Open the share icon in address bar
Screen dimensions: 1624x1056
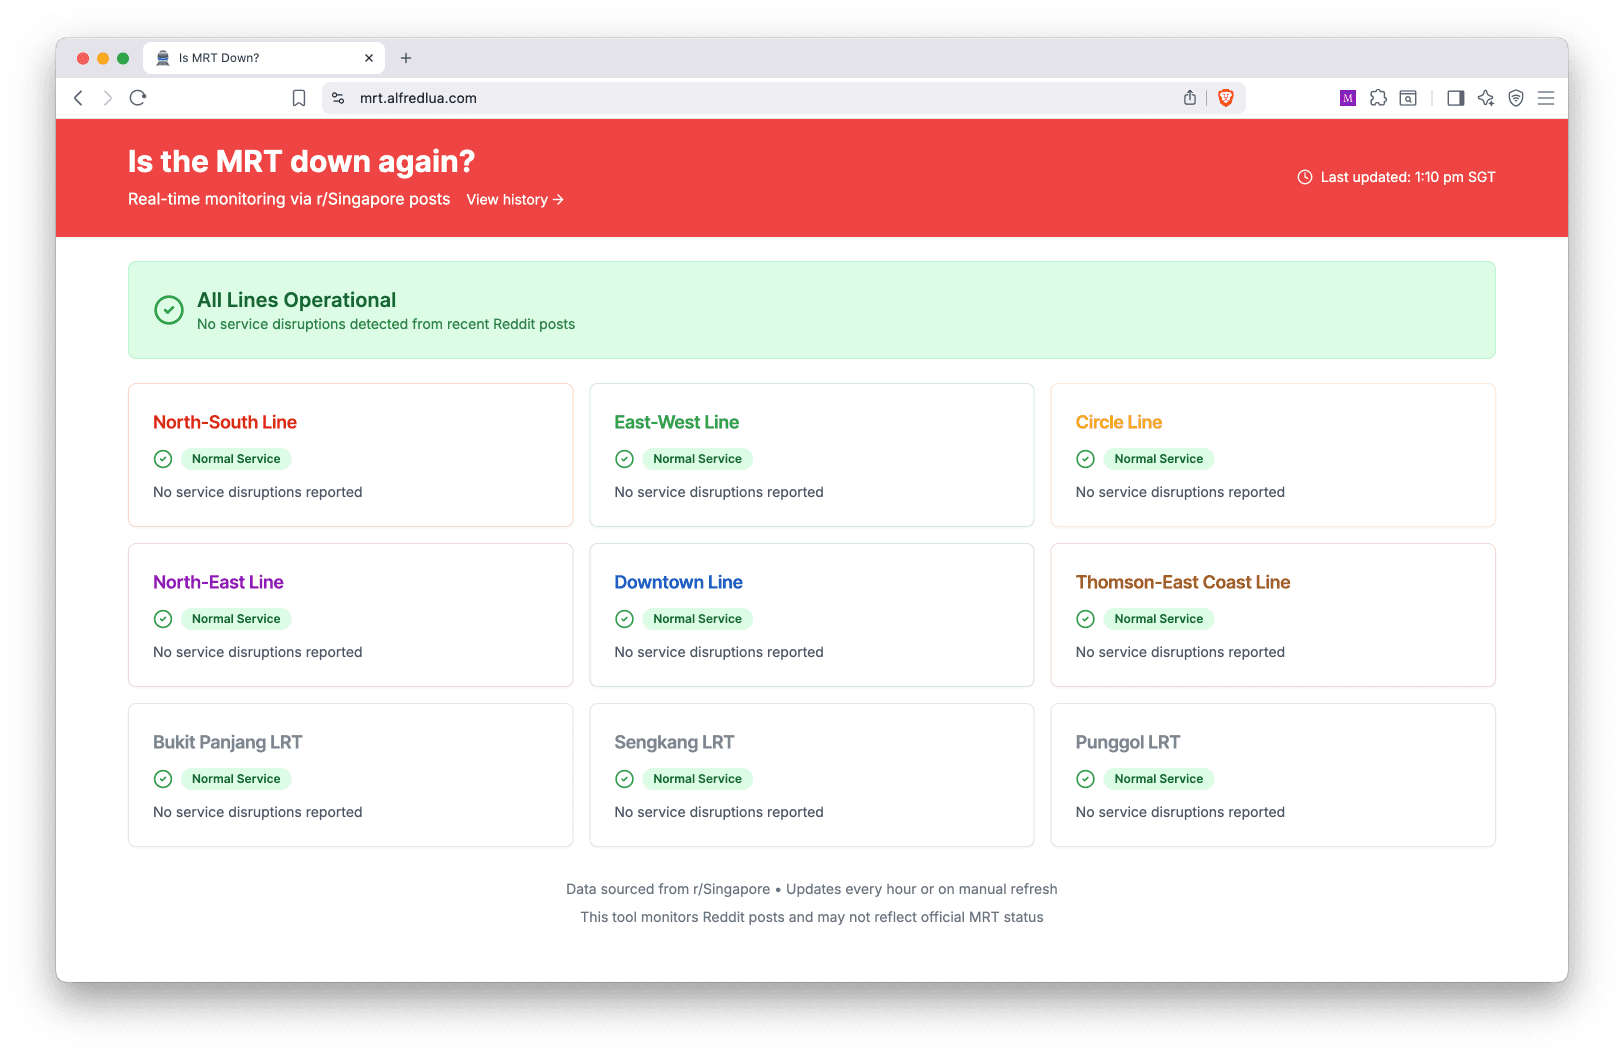(x=1190, y=98)
